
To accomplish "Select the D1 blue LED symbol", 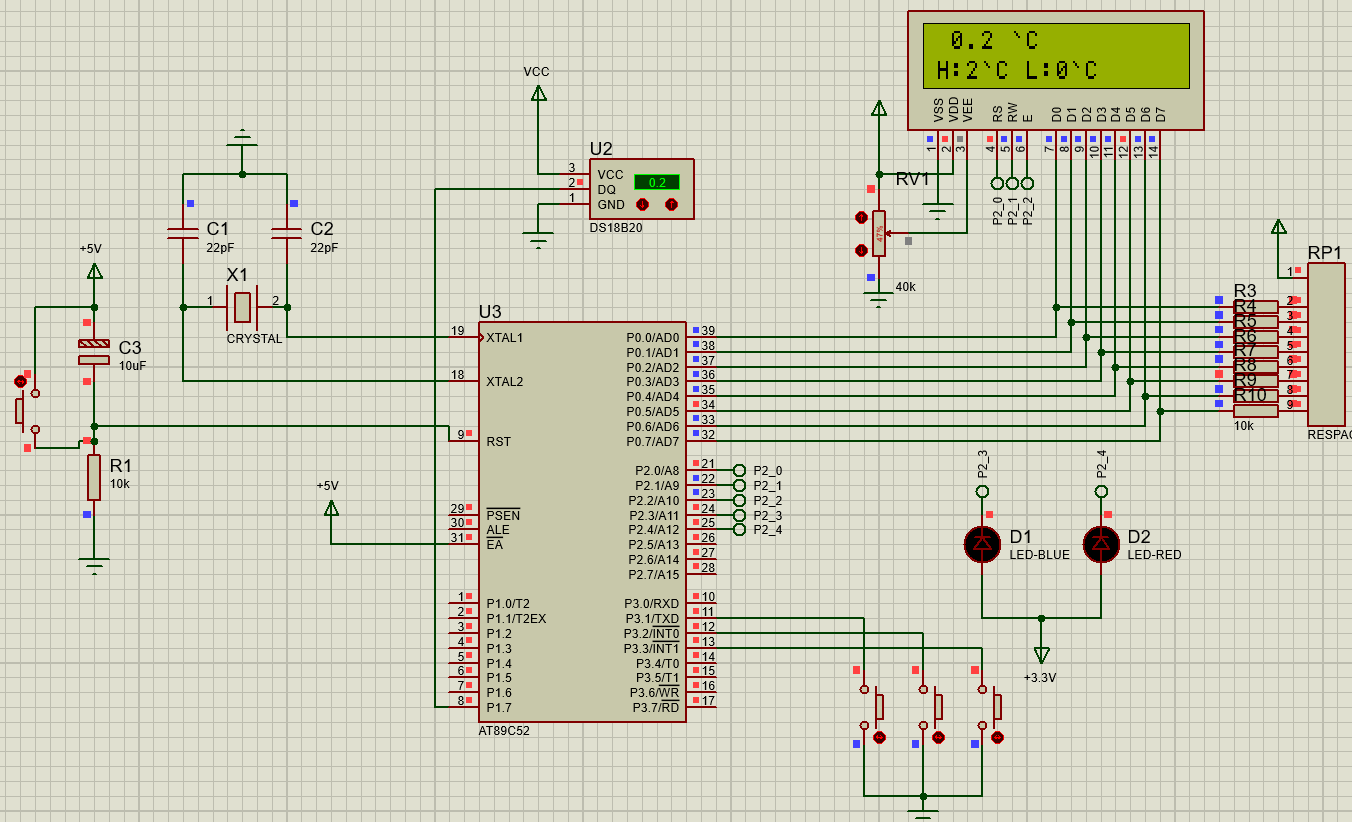I will click(982, 543).
